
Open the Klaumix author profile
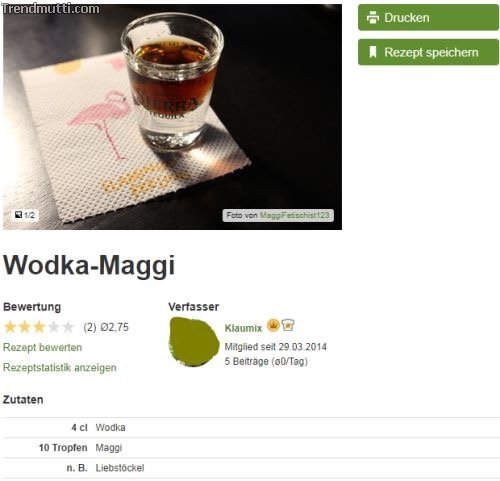(x=243, y=328)
